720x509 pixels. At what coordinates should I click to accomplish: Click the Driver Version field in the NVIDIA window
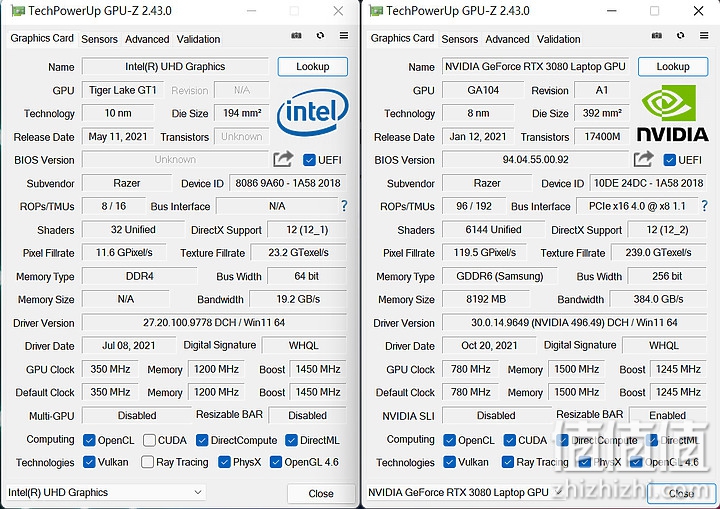574,322
